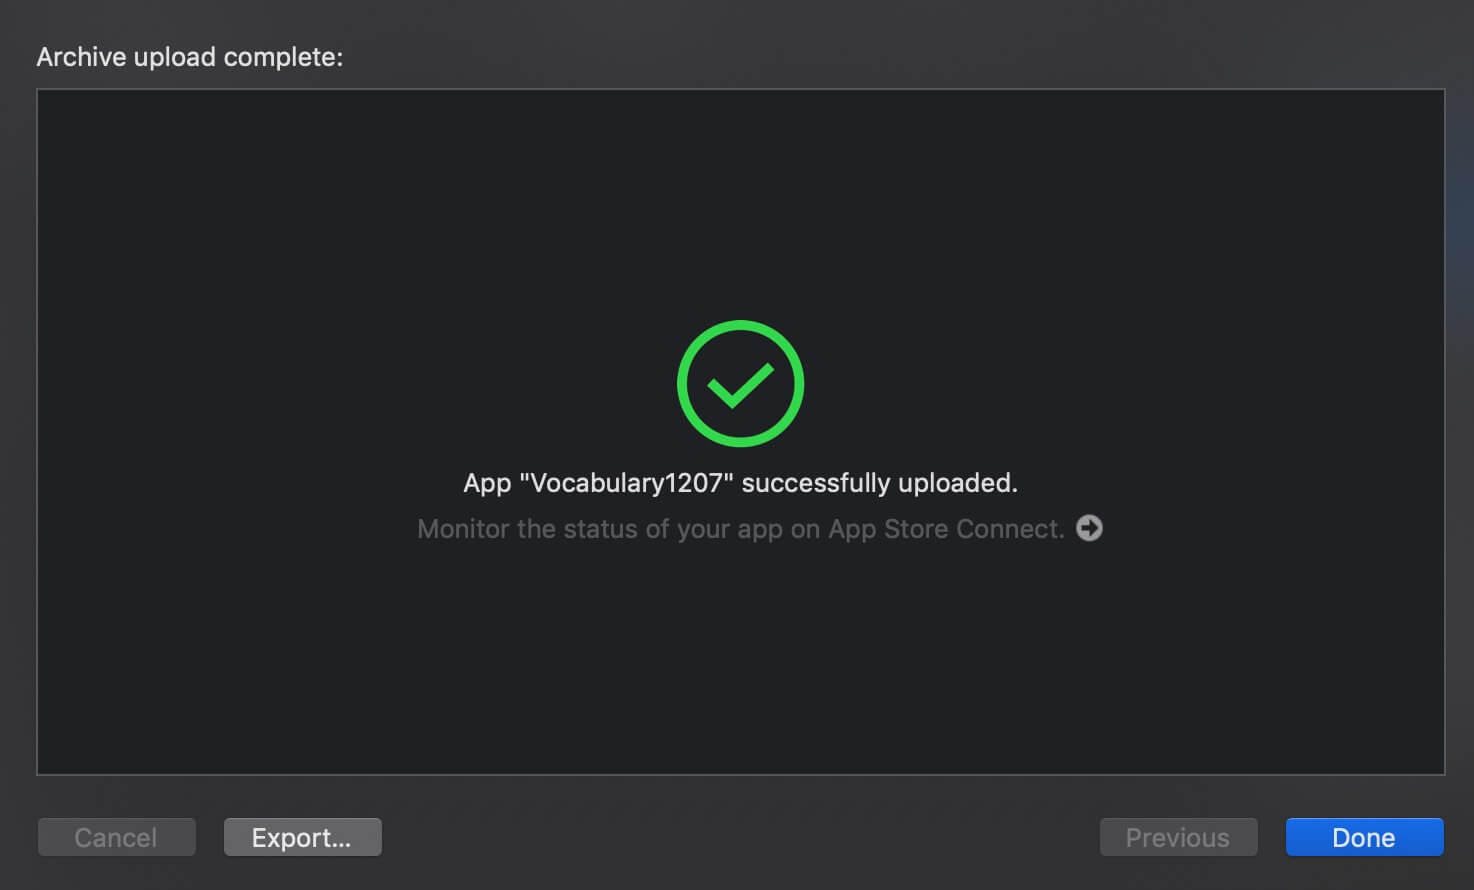Click the "Vocabulary1207" successfully uploaded text
This screenshot has width=1474, height=890.
tap(740, 483)
